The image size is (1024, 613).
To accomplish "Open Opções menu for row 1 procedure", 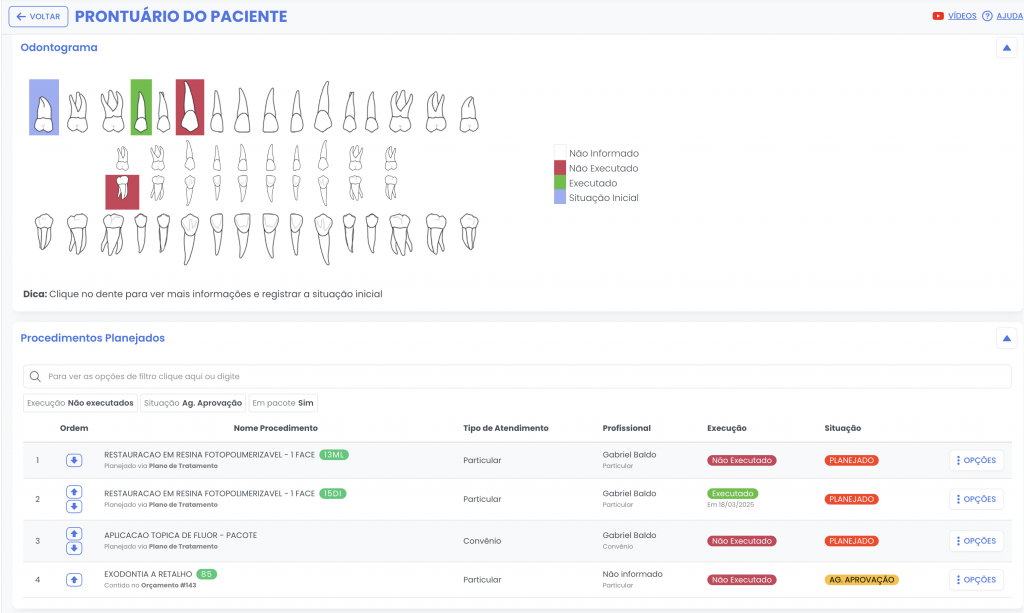I will 976,460.
